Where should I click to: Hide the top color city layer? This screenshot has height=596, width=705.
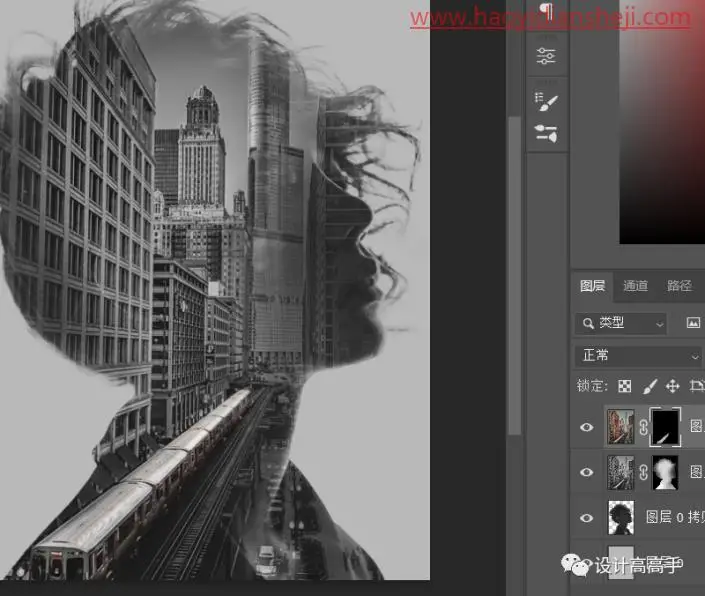586,427
